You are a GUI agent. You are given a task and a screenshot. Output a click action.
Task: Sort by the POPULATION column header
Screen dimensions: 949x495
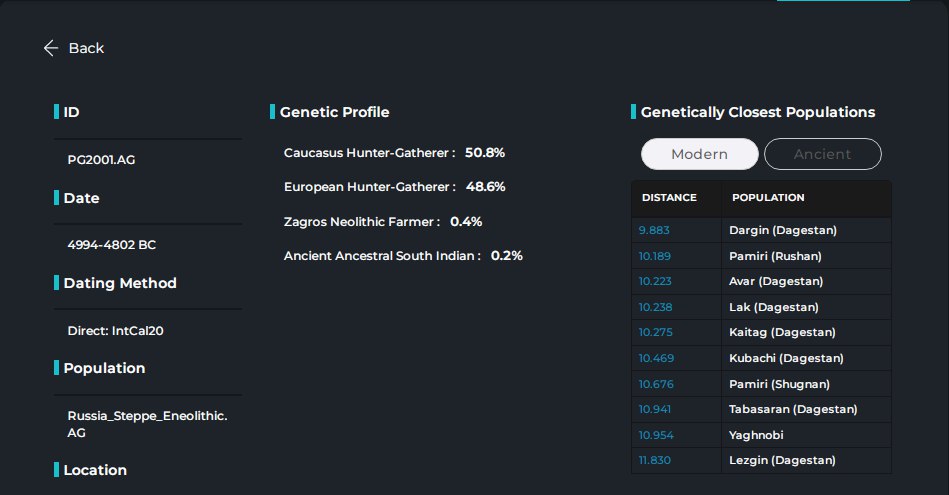(x=768, y=198)
